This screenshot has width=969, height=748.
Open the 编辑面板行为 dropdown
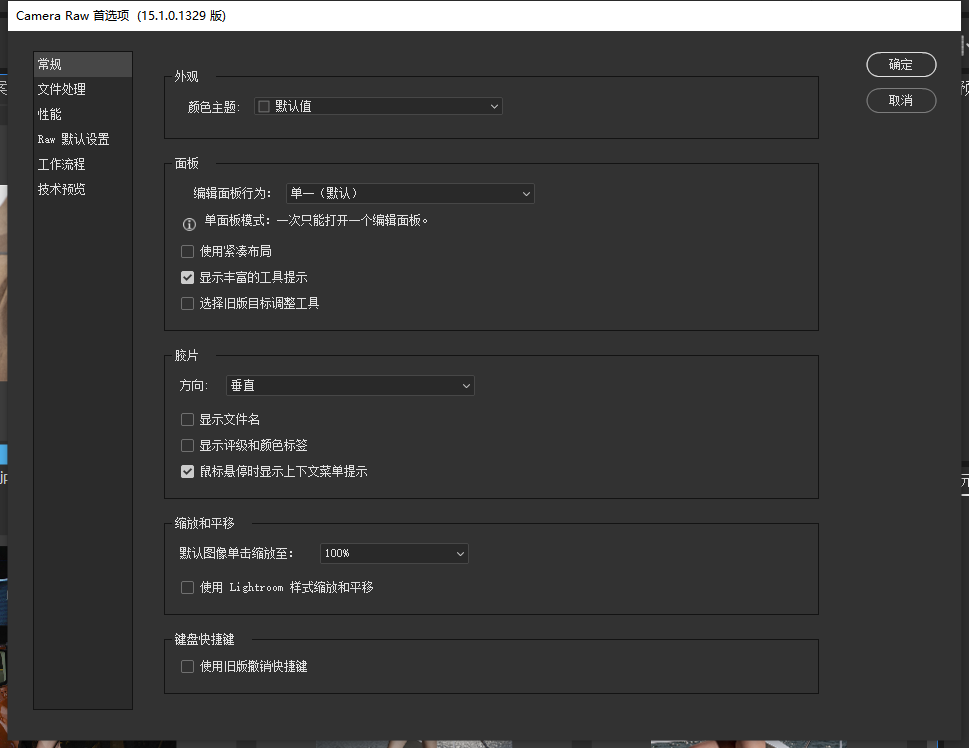(410, 193)
